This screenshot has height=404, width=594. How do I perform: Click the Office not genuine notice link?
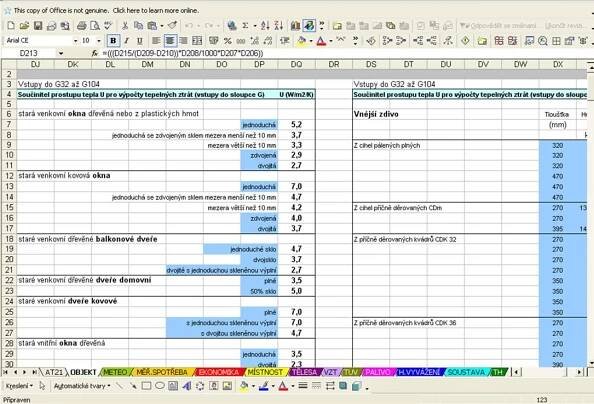click(106, 11)
